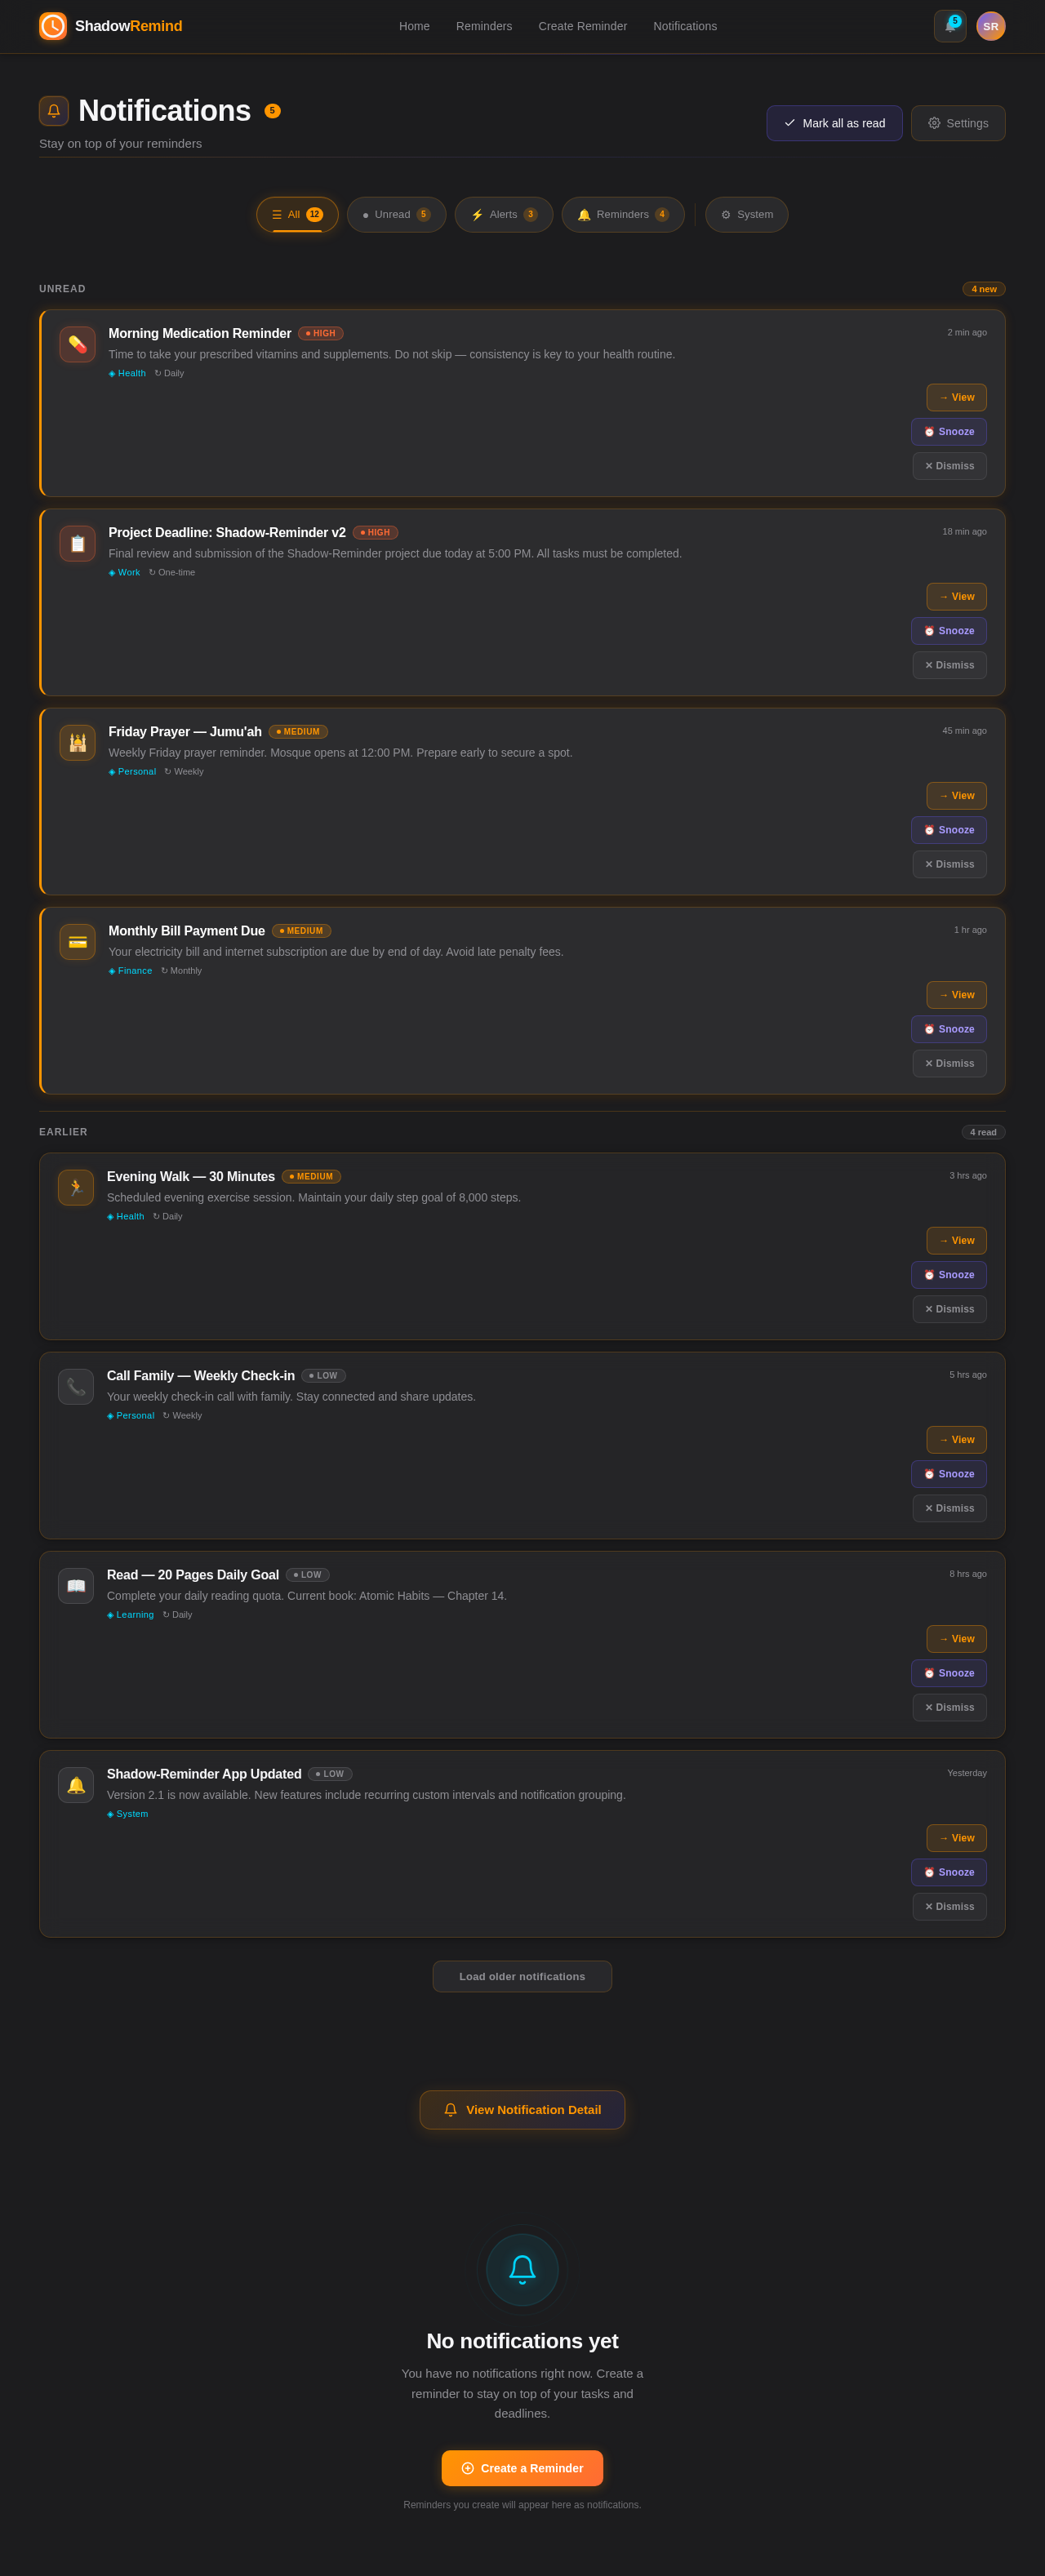
Task: Open the Reminders menu in the navbar
Action: click(483, 26)
